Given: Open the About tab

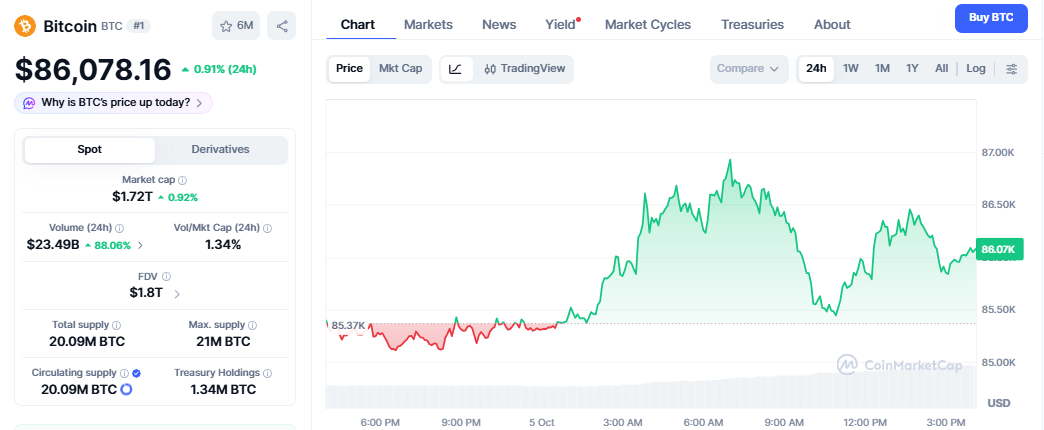Looking at the screenshot, I should [x=832, y=25].
